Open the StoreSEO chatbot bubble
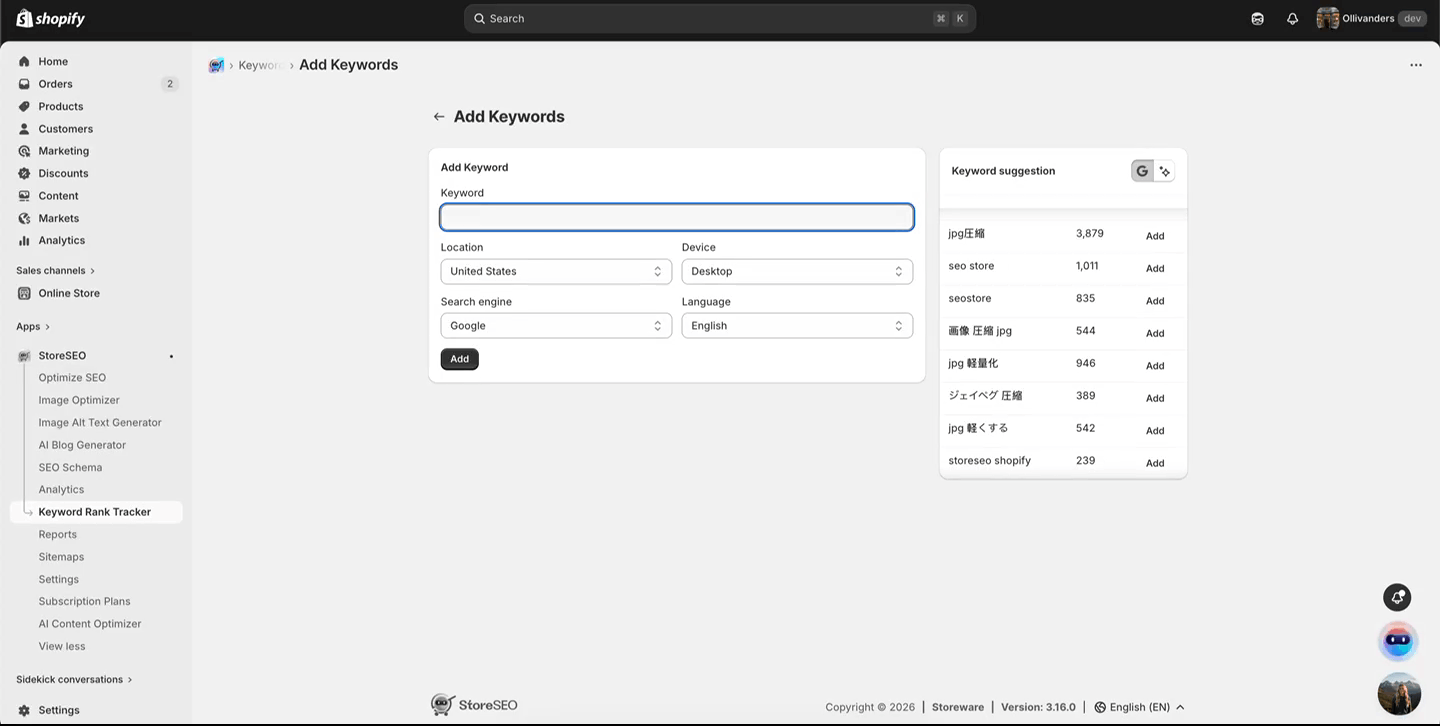 (1397, 641)
